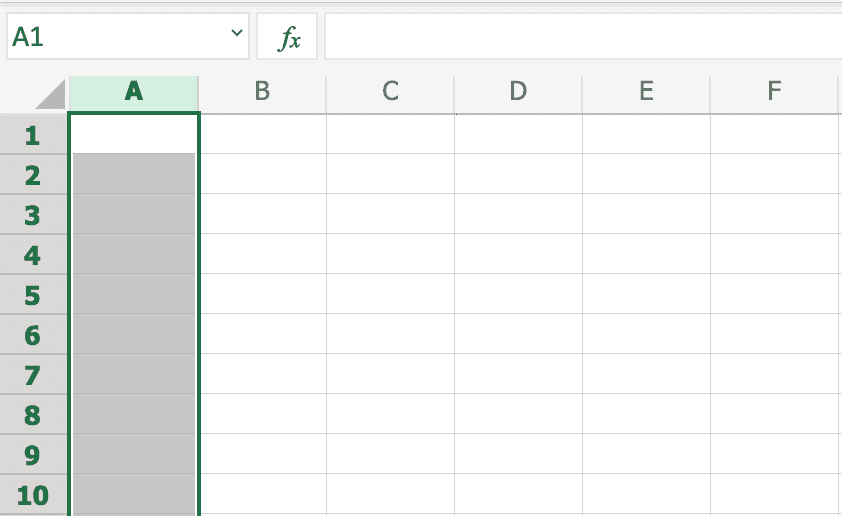The height and width of the screenshot is (516, 842).
Task: Open the Name Box dropdown arrow
Action: point(237,35)
